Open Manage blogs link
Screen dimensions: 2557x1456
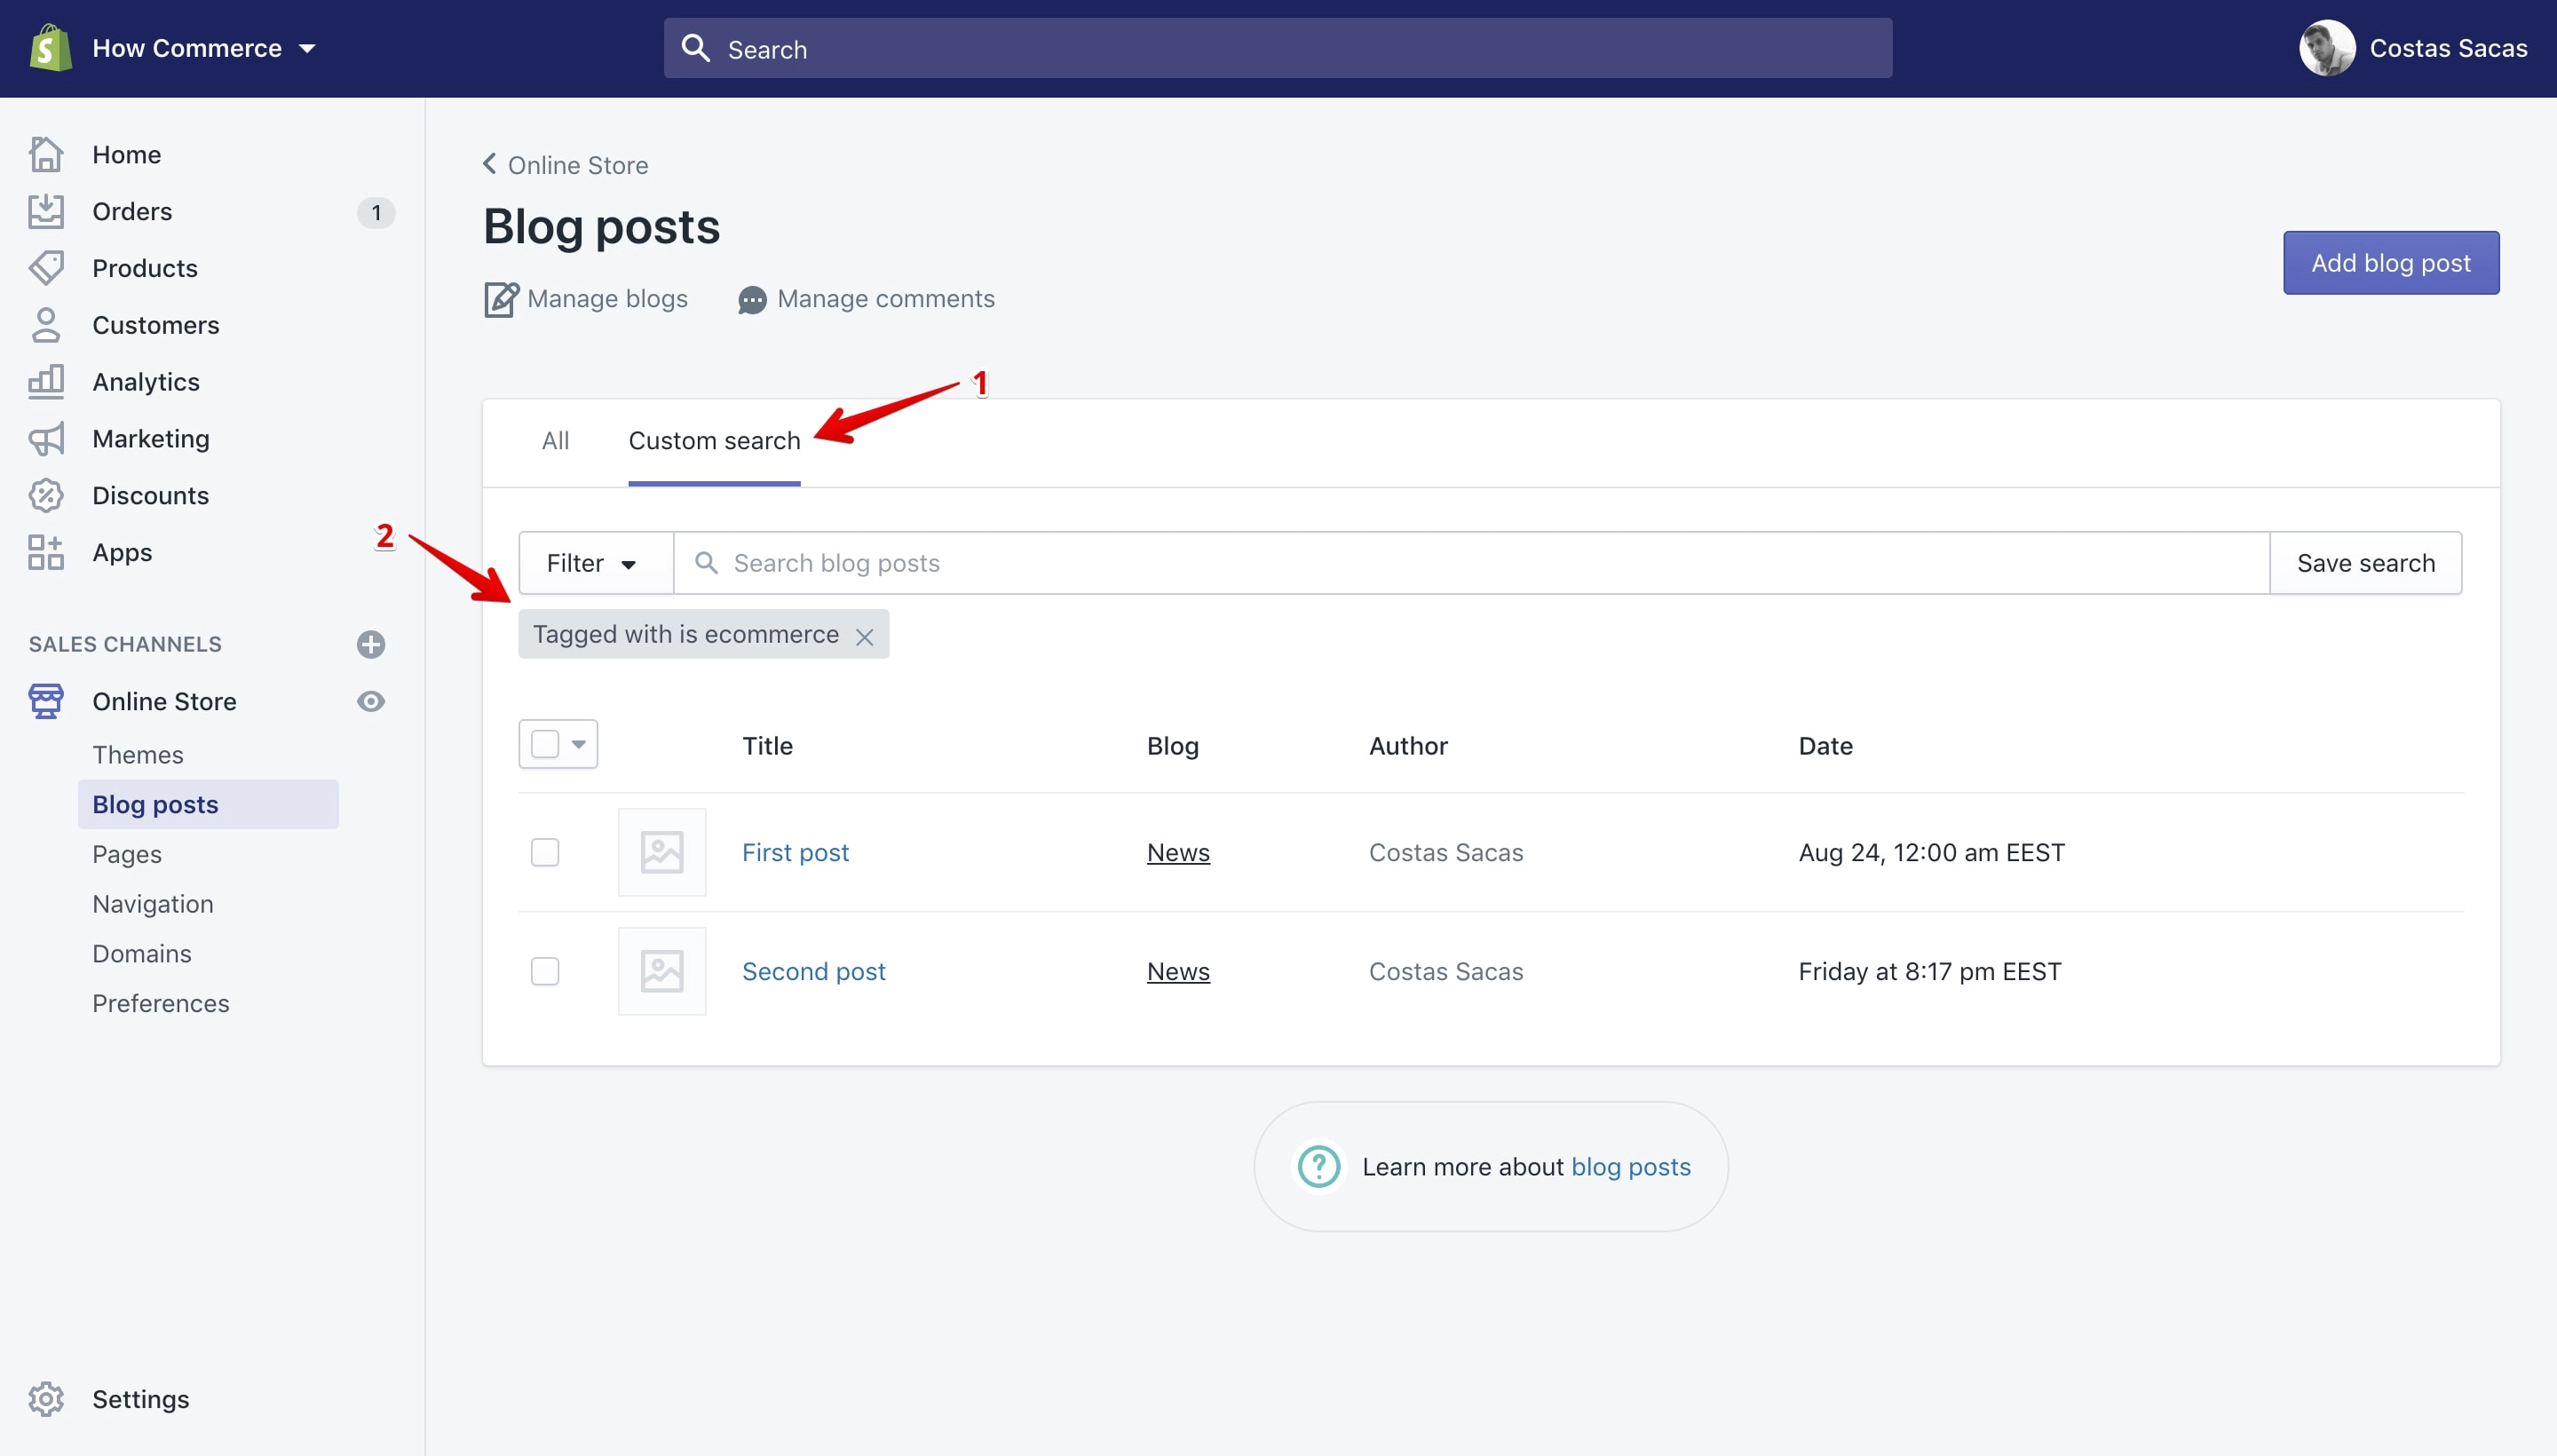click(x=607, y=299)
